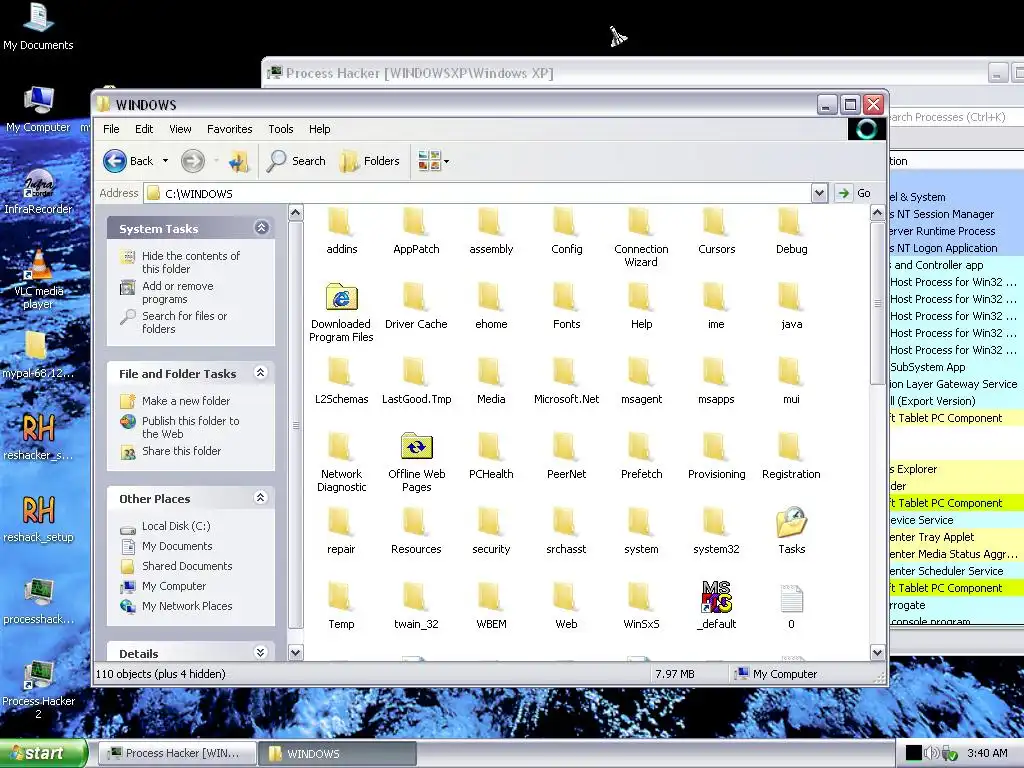This screenshot has height=768, width=1024.
Task: Click Make a new folder link
Action: [x=185, y=401]
